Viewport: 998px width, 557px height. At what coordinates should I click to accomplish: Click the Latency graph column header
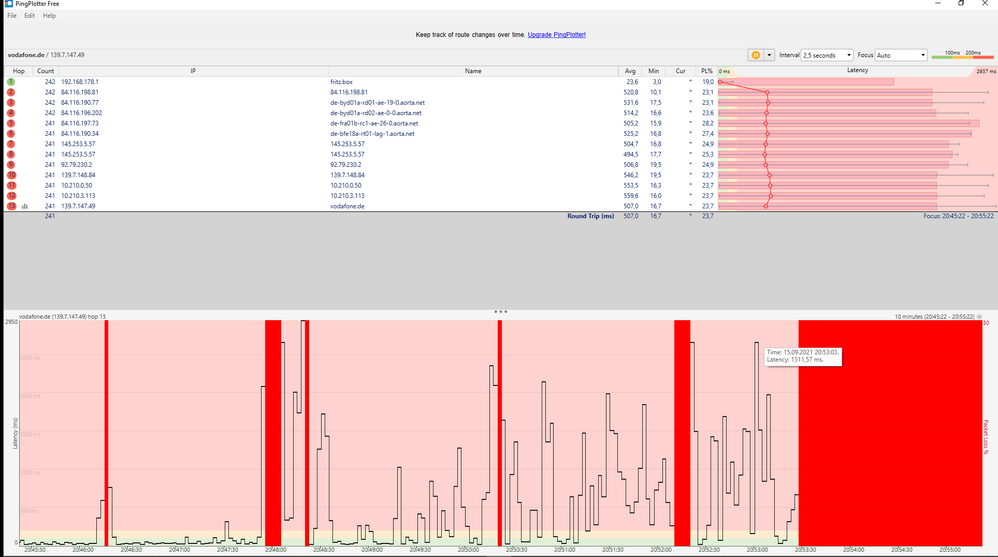pyautogui.click(x=857, y=71)
